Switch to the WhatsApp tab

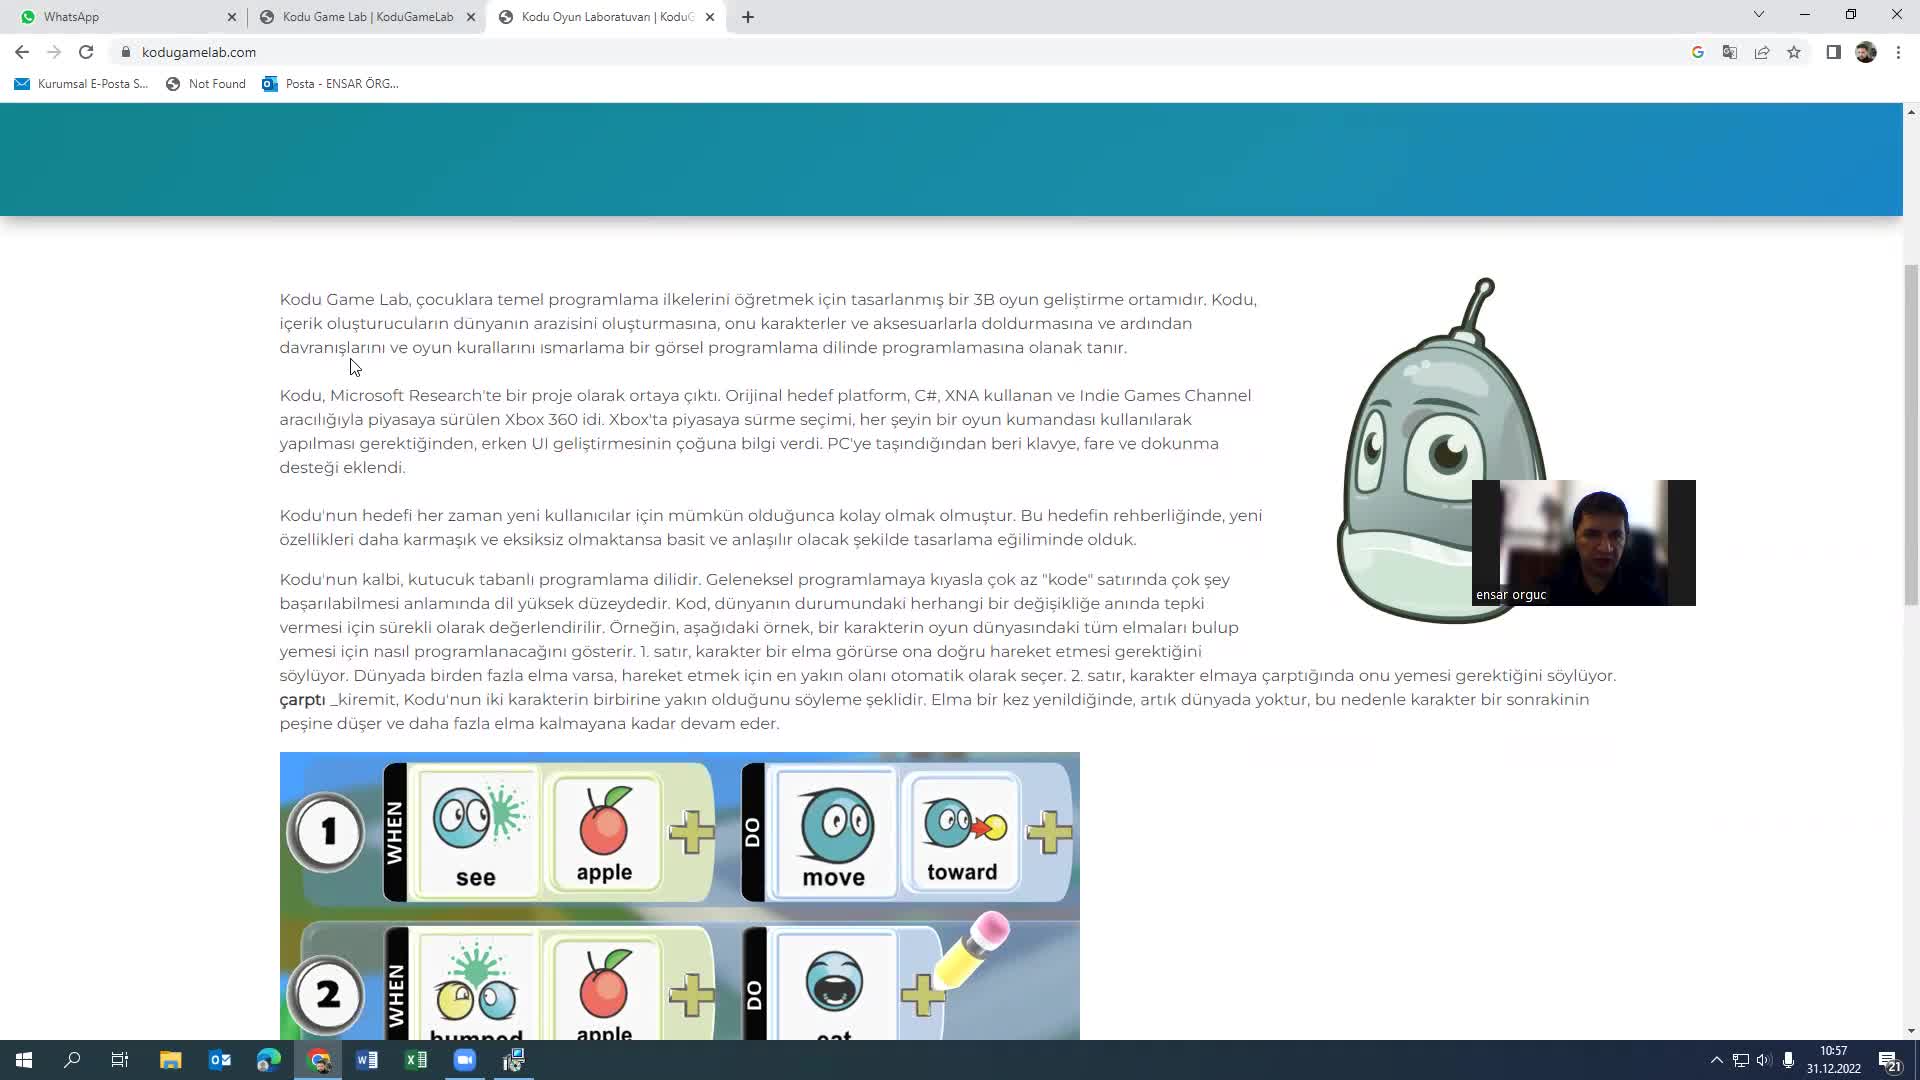[x=125, y=17]
